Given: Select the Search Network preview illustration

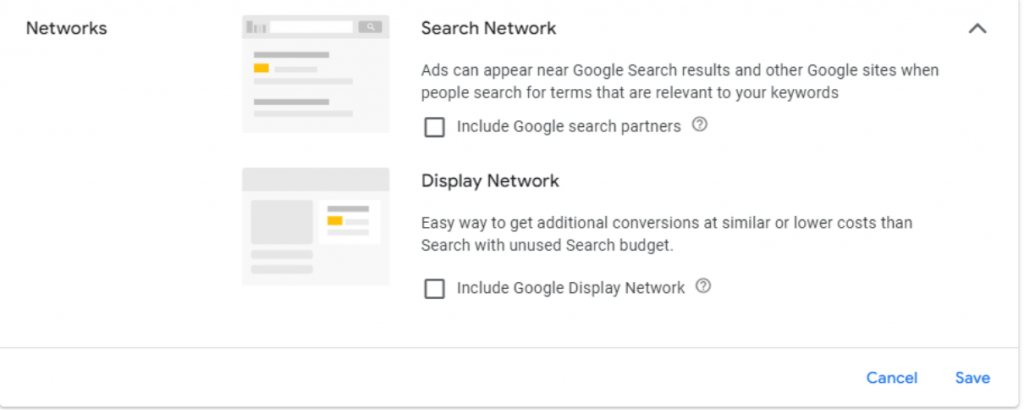Looking at the screenshot, I should pos(315,74).
